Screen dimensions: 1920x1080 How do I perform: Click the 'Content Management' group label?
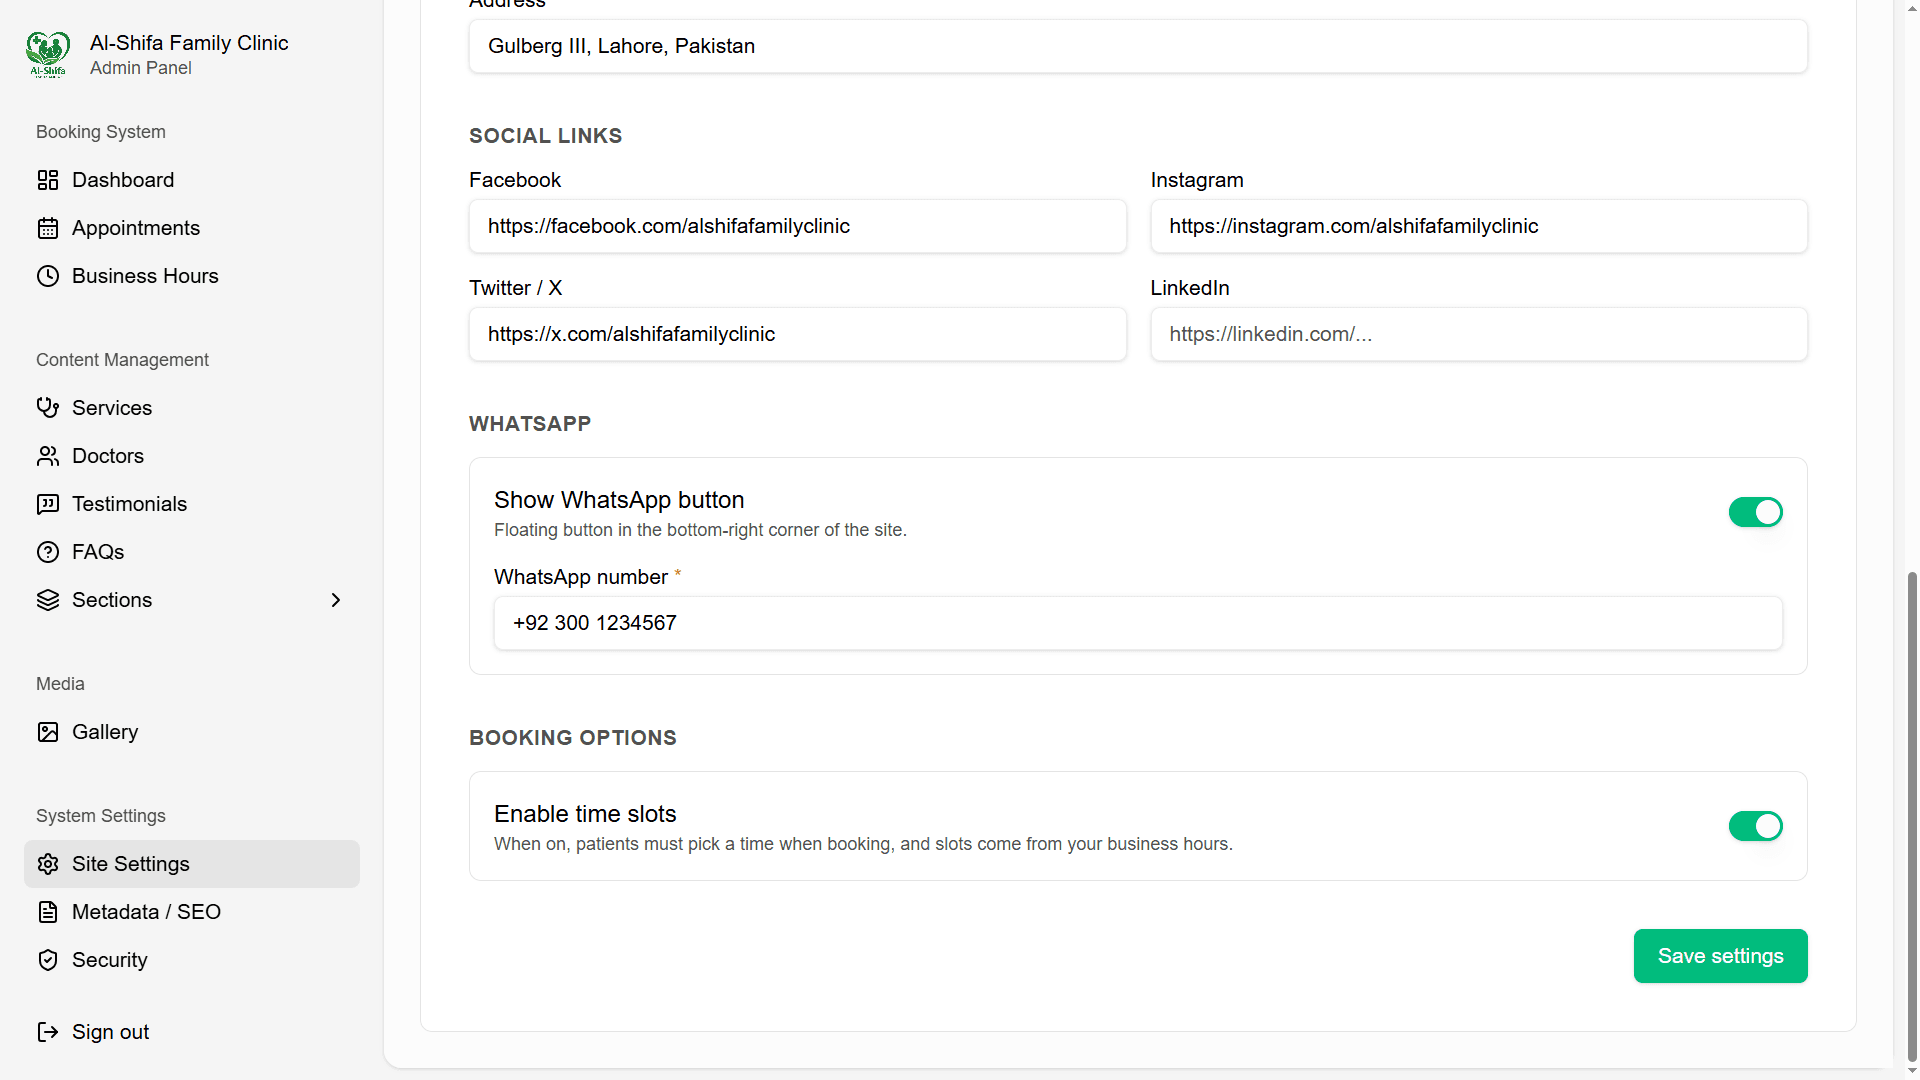point(122,360)
